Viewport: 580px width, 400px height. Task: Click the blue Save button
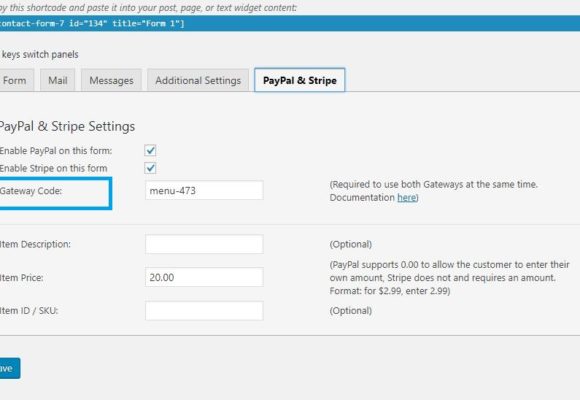pos(10,368)
